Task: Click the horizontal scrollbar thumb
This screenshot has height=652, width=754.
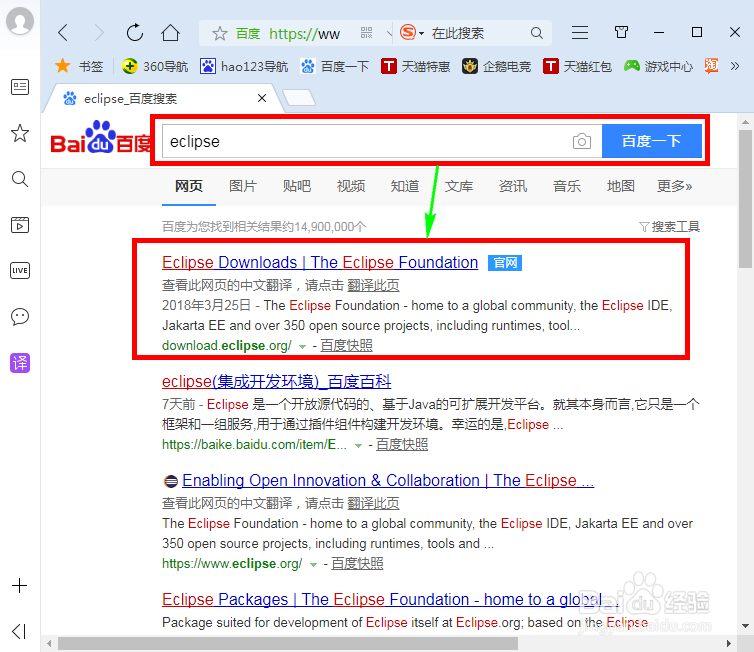Action: (x=288, y=643)
